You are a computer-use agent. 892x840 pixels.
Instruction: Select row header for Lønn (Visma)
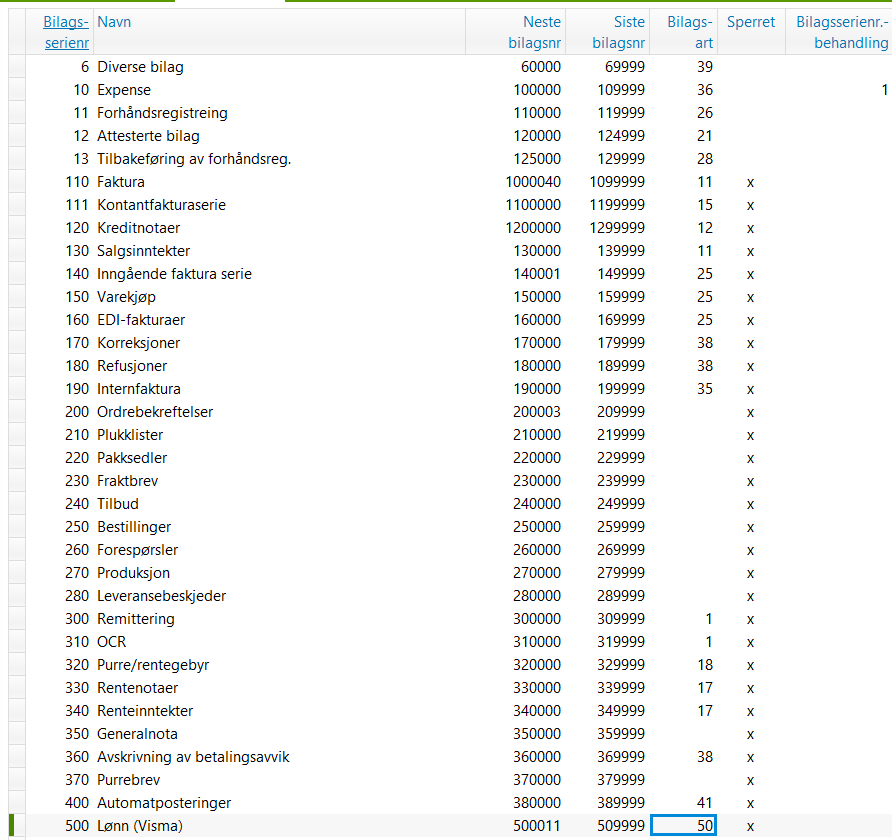pyautogui.click(x=17, y=826)
